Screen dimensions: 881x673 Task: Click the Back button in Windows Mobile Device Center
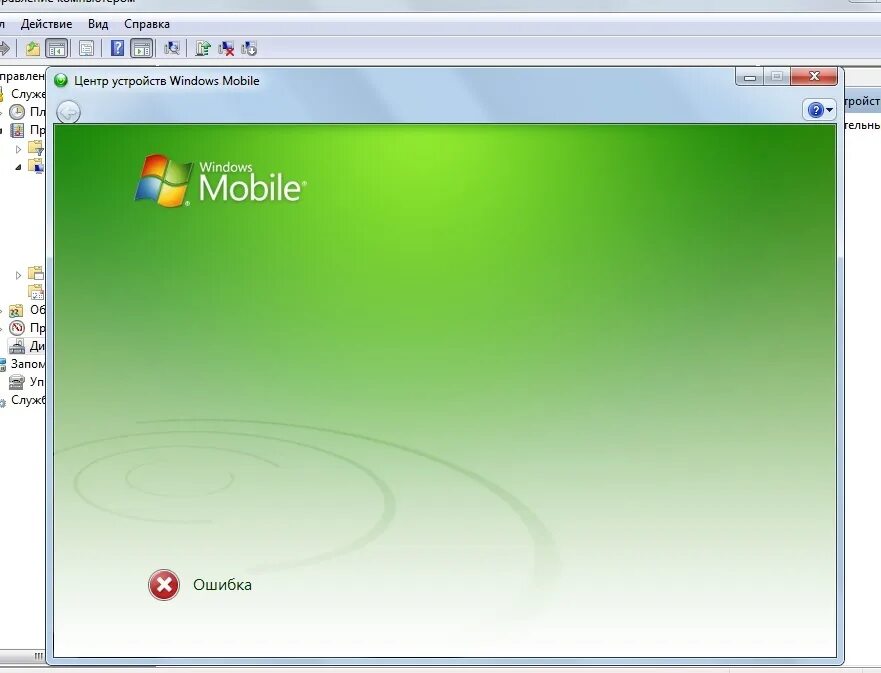point(69,112)
